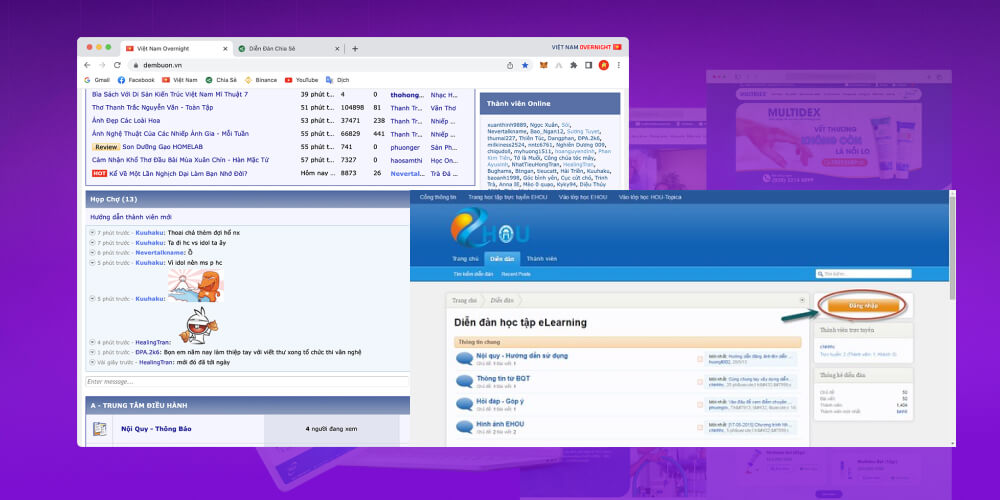1000x500 pixels.
Task: Click the Enter message chat input
Action: 247,381
